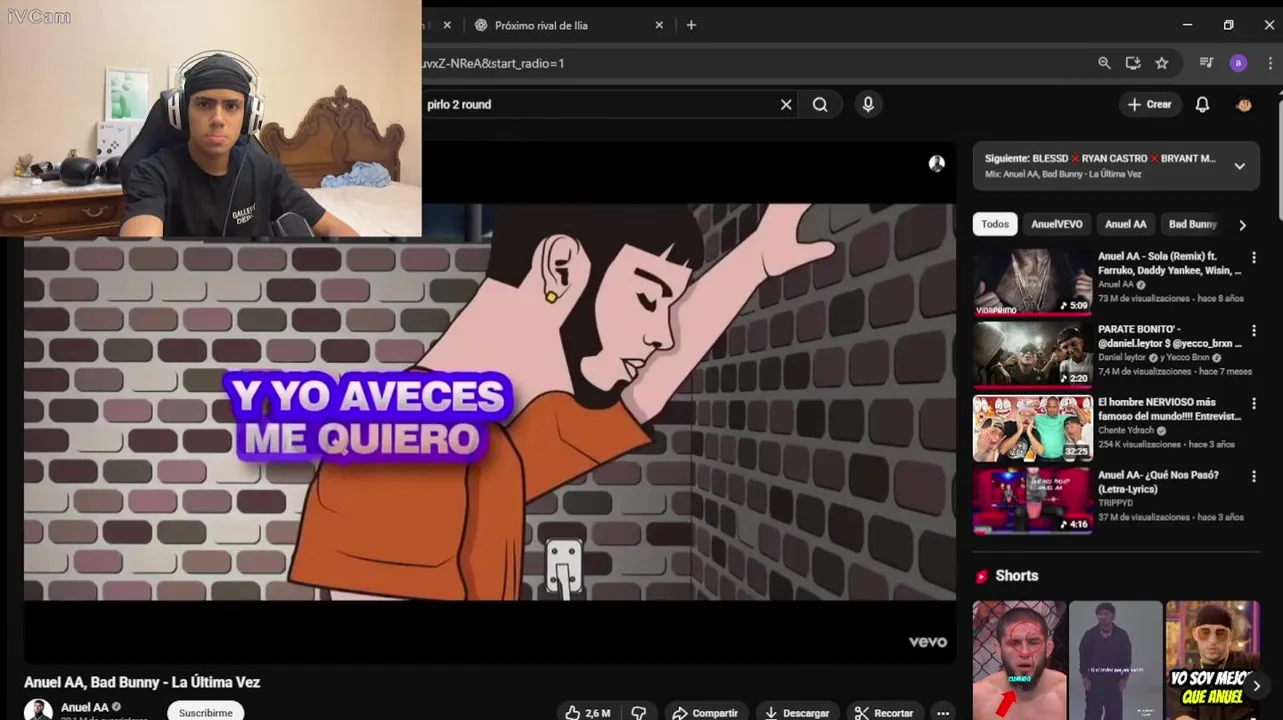This screenshot has height=720, width=1283.
Task: Open the YO SOY MEJOR QUE ANUEL Short
Action: pyautogui.click(x=1213, y=660)
